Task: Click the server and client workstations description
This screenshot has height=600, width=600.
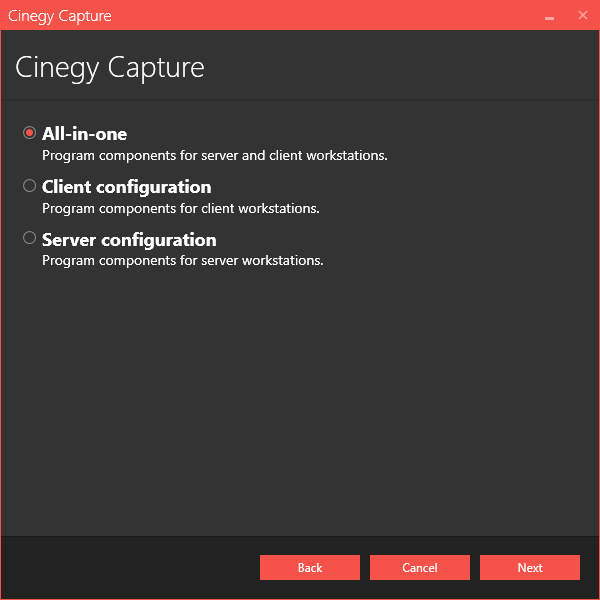Action: click(214, 156)
